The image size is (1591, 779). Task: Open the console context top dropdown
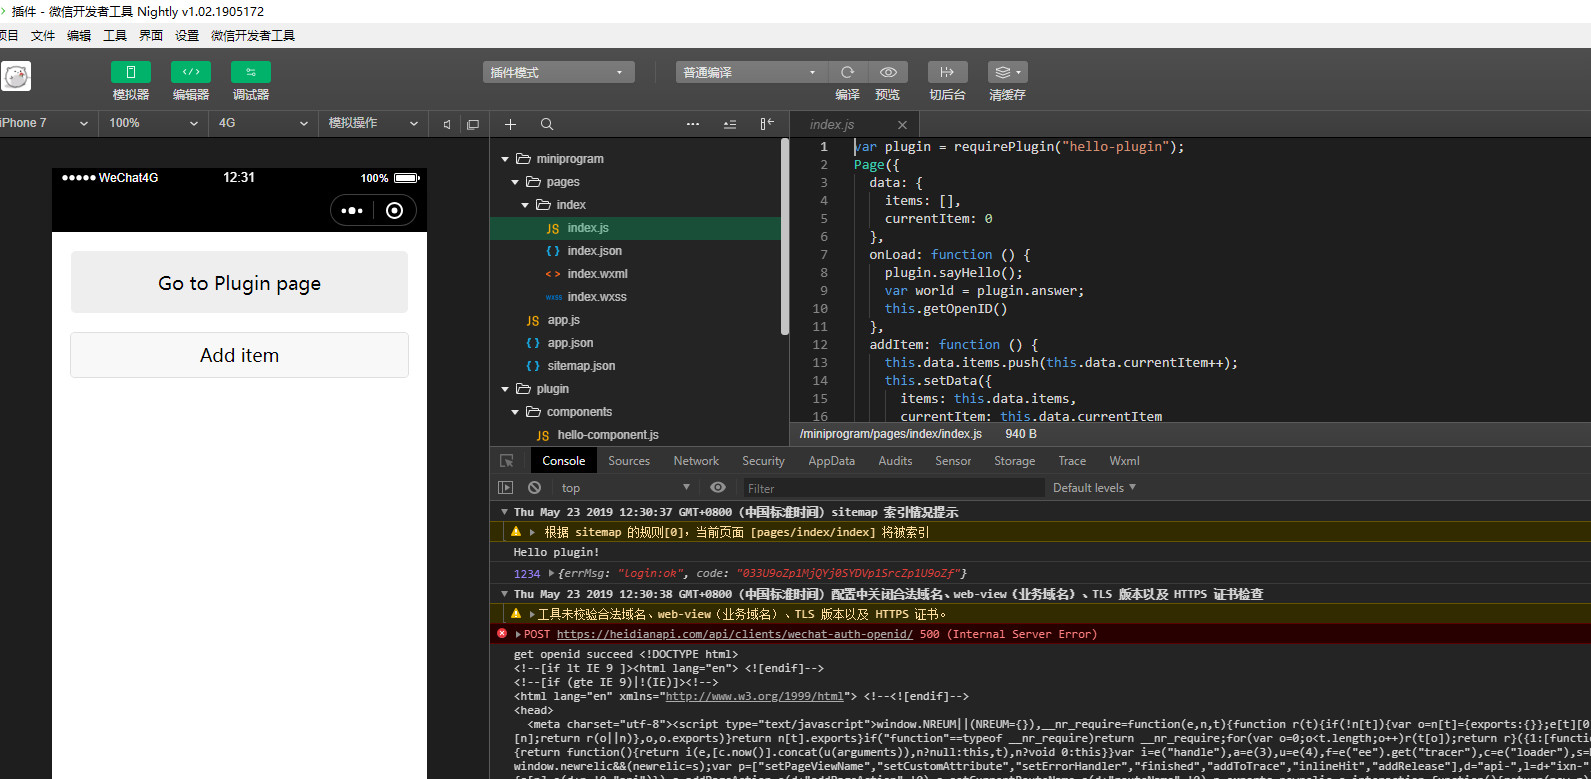tap(625, 488)
